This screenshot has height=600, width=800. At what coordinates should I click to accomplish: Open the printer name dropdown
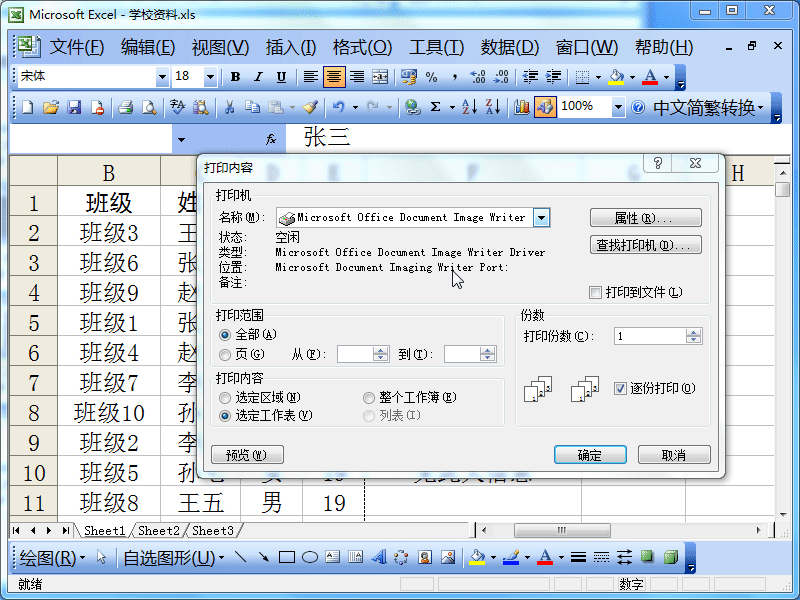coord(541,218)
